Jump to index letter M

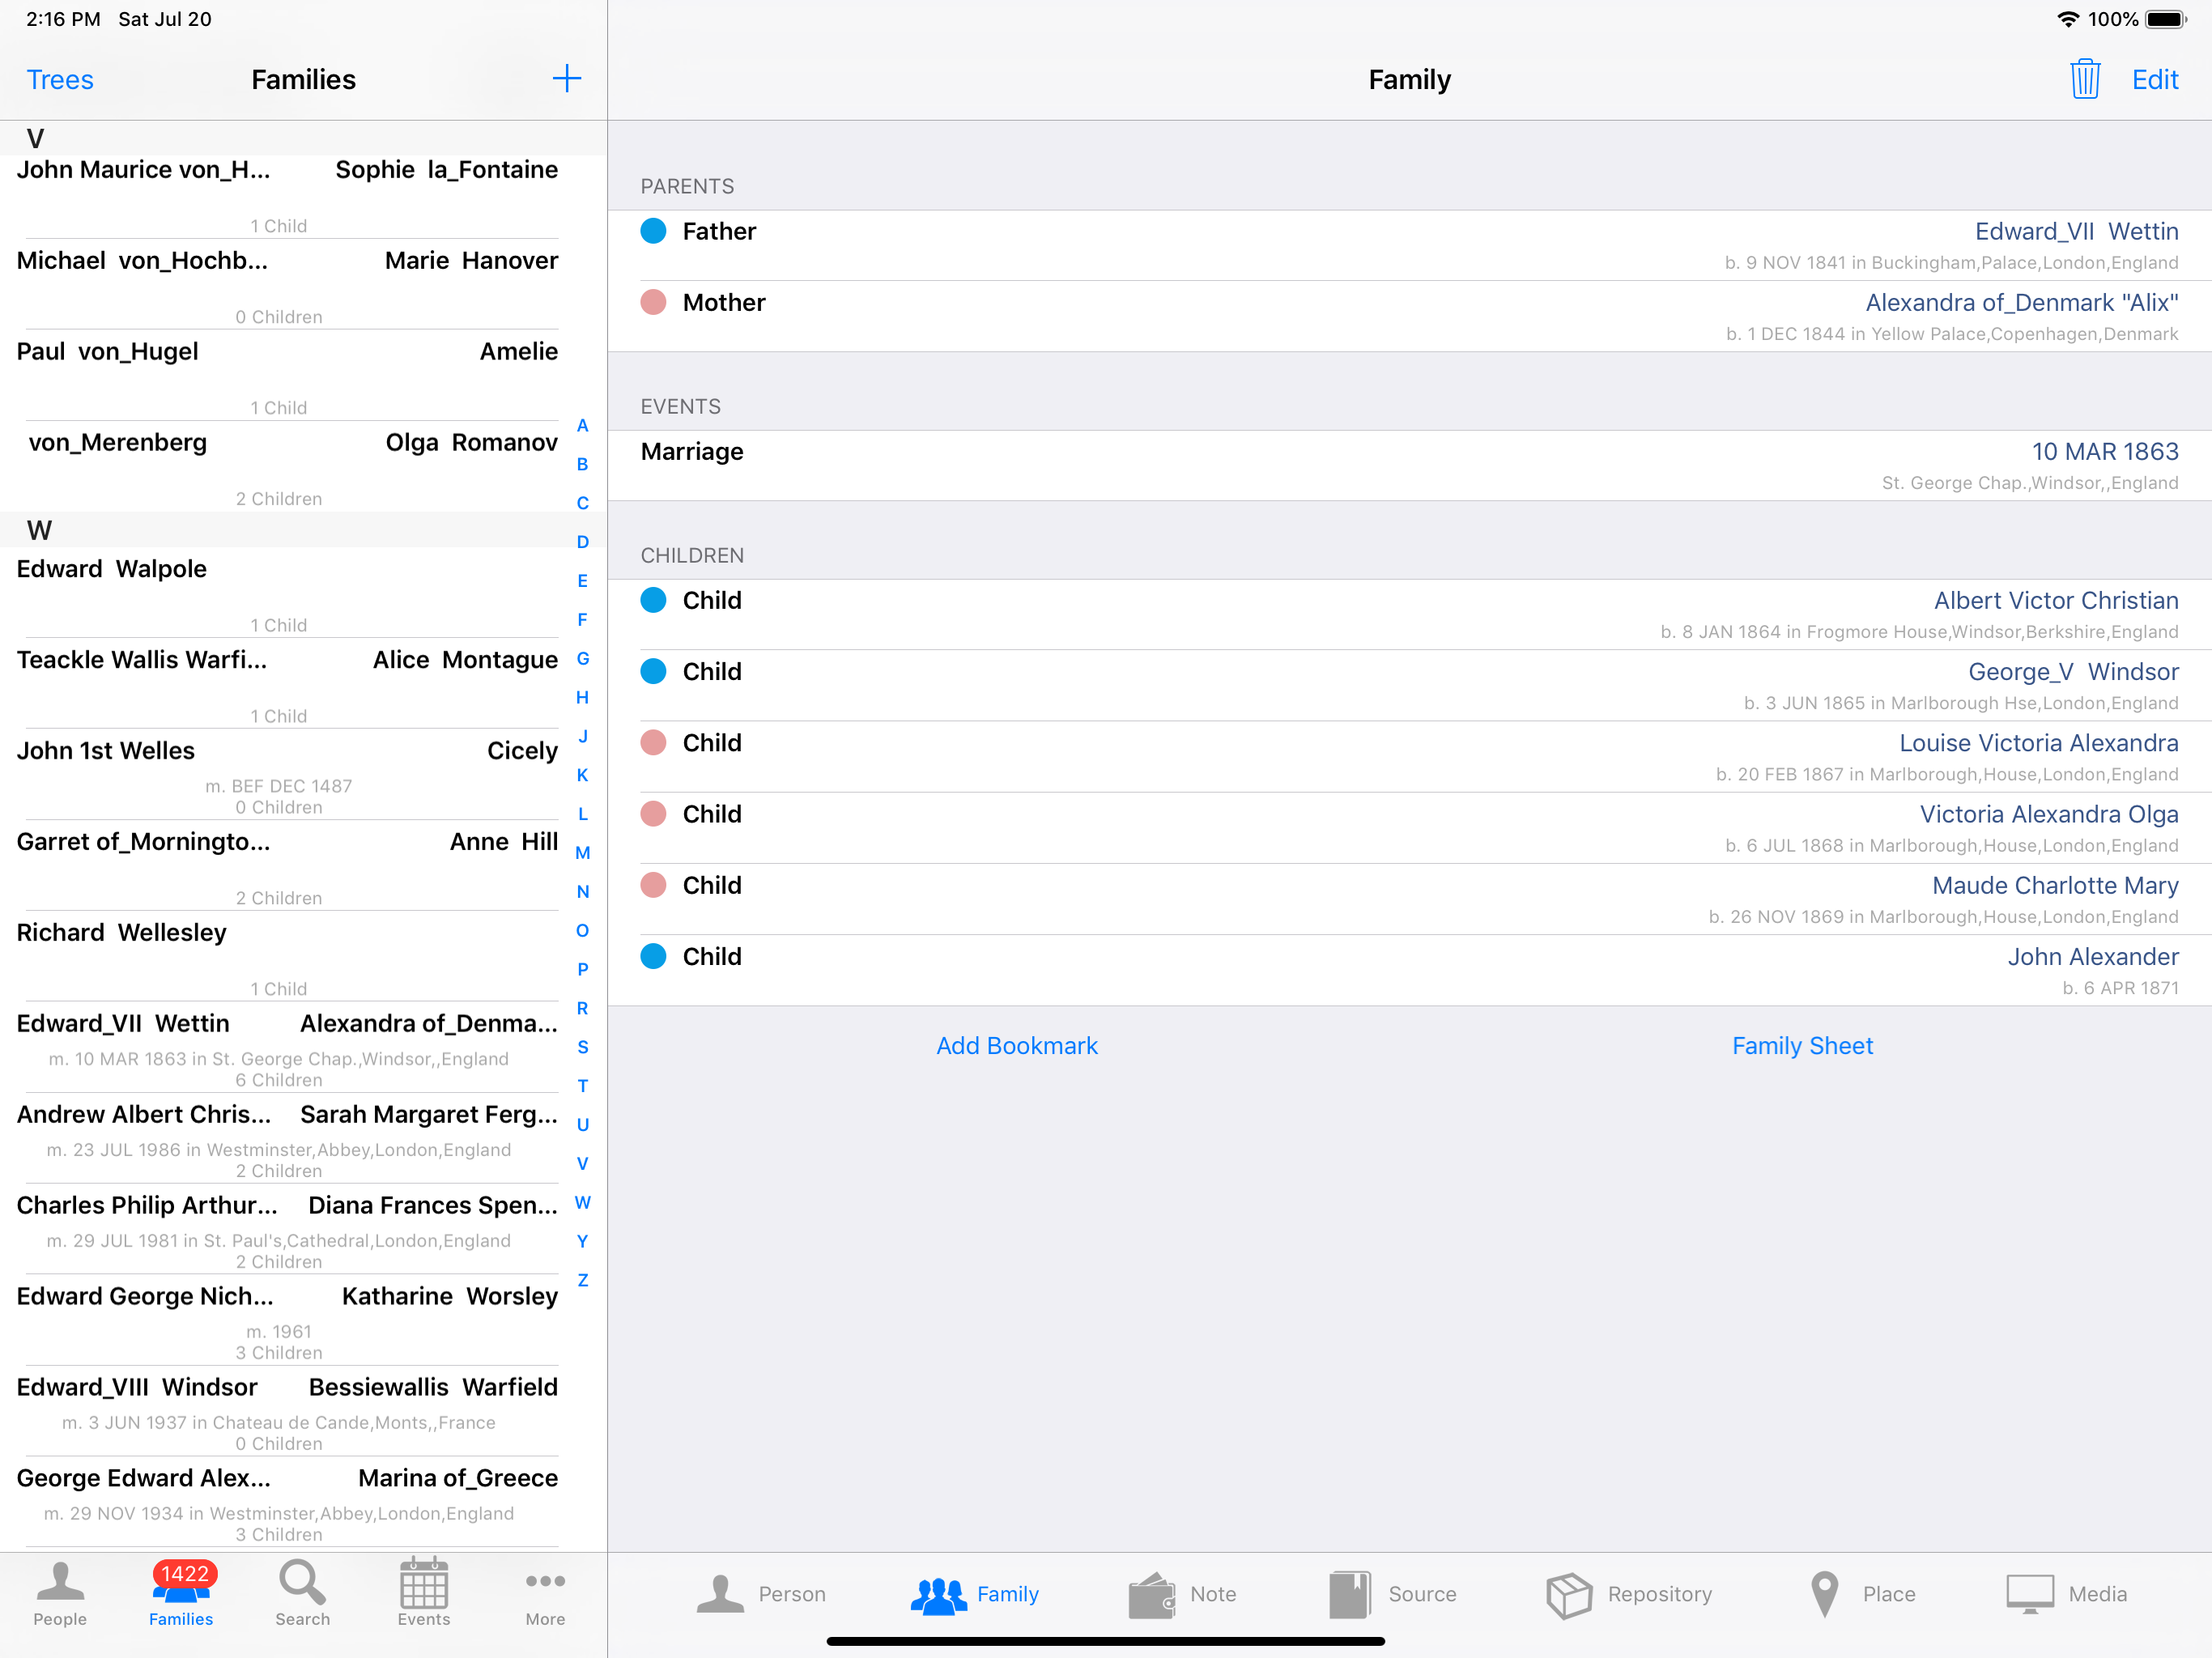click(583, 853)
